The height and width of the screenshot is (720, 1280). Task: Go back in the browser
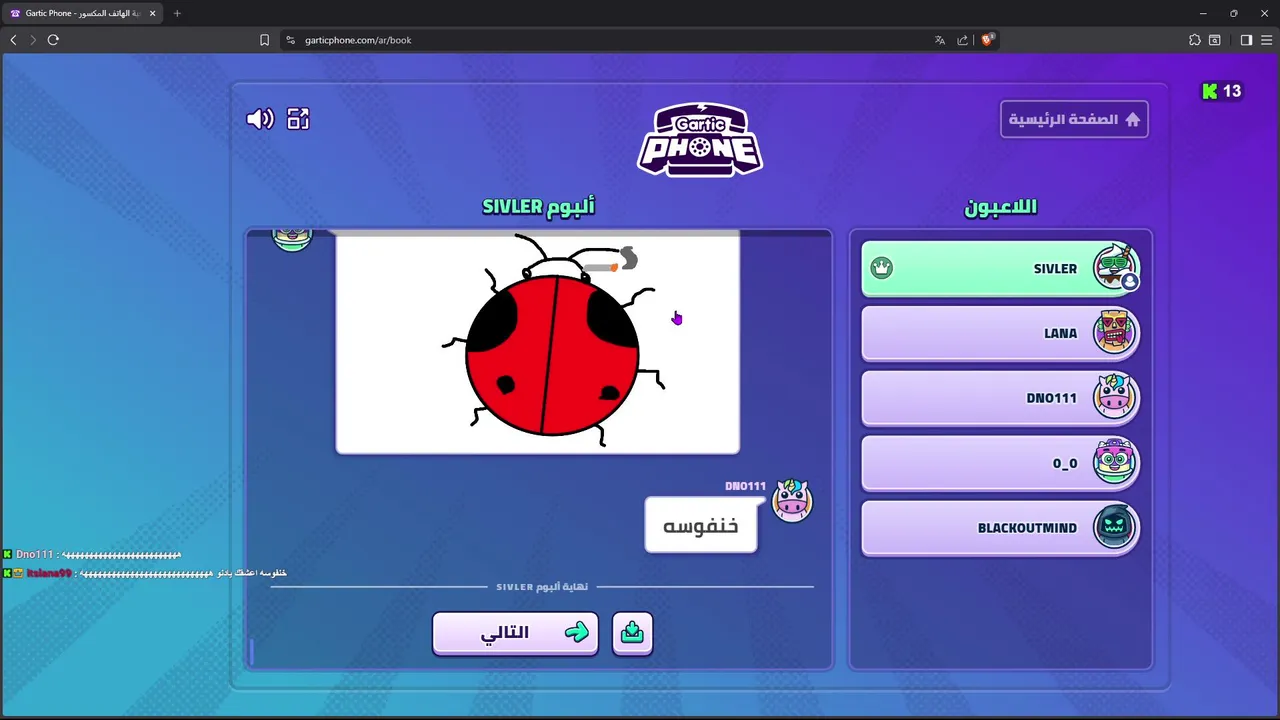(13, 40)
